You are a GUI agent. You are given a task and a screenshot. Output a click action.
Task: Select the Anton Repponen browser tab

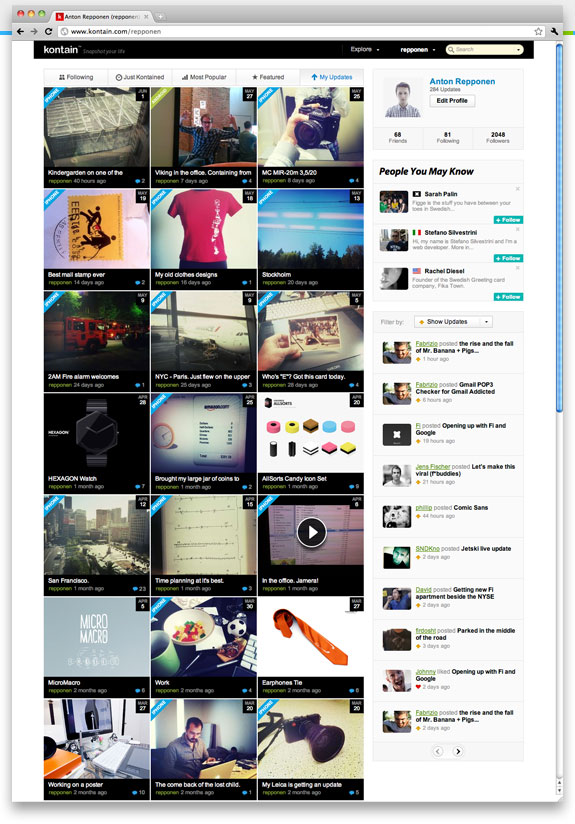(102, 17)
